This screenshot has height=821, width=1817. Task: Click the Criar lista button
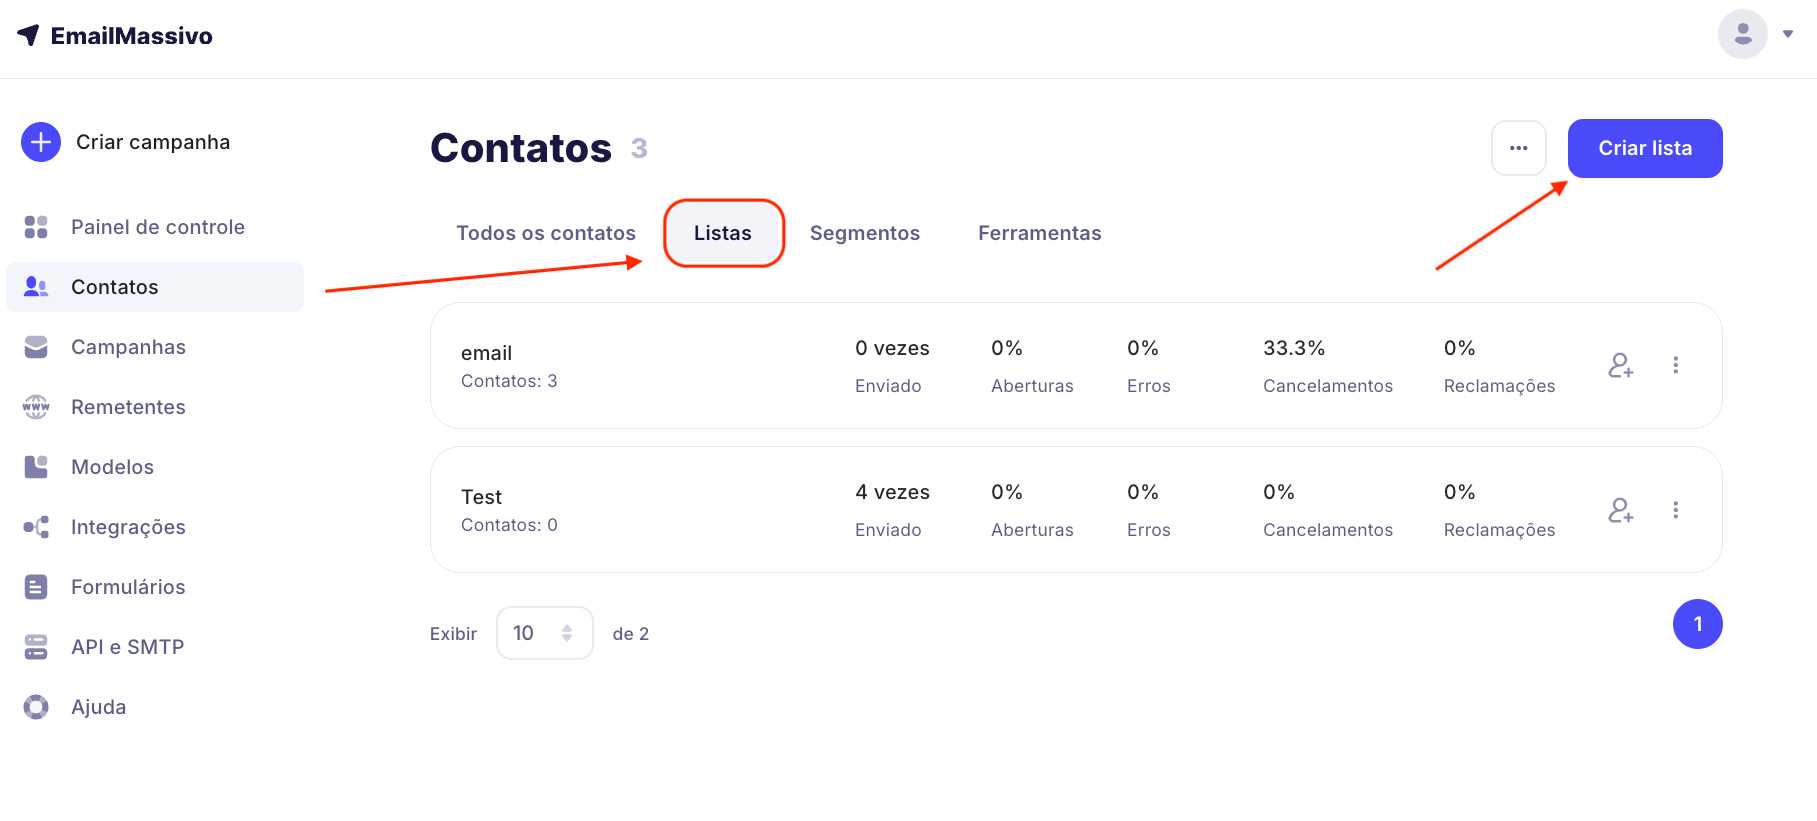[1644, 148]
